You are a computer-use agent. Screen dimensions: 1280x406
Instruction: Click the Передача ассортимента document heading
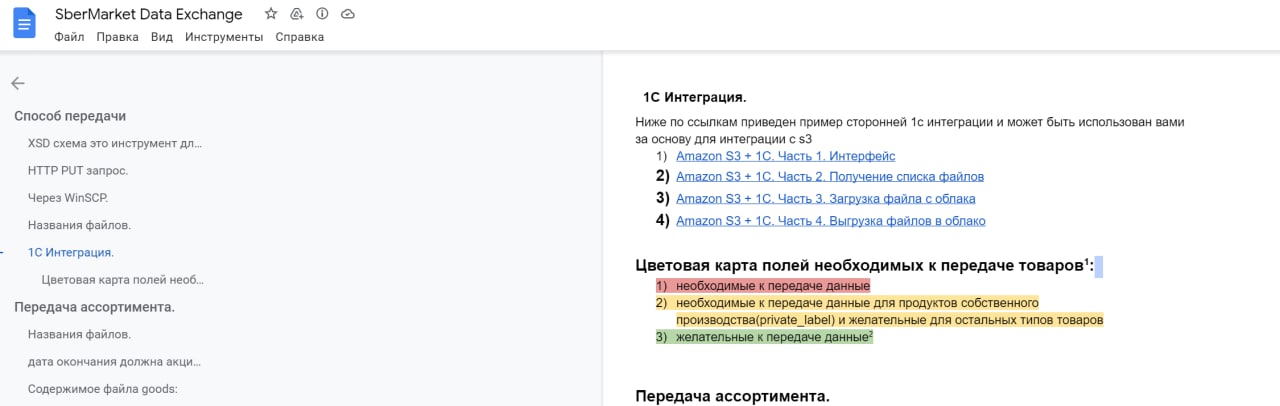pyautogui.click(x=732, y=396)
